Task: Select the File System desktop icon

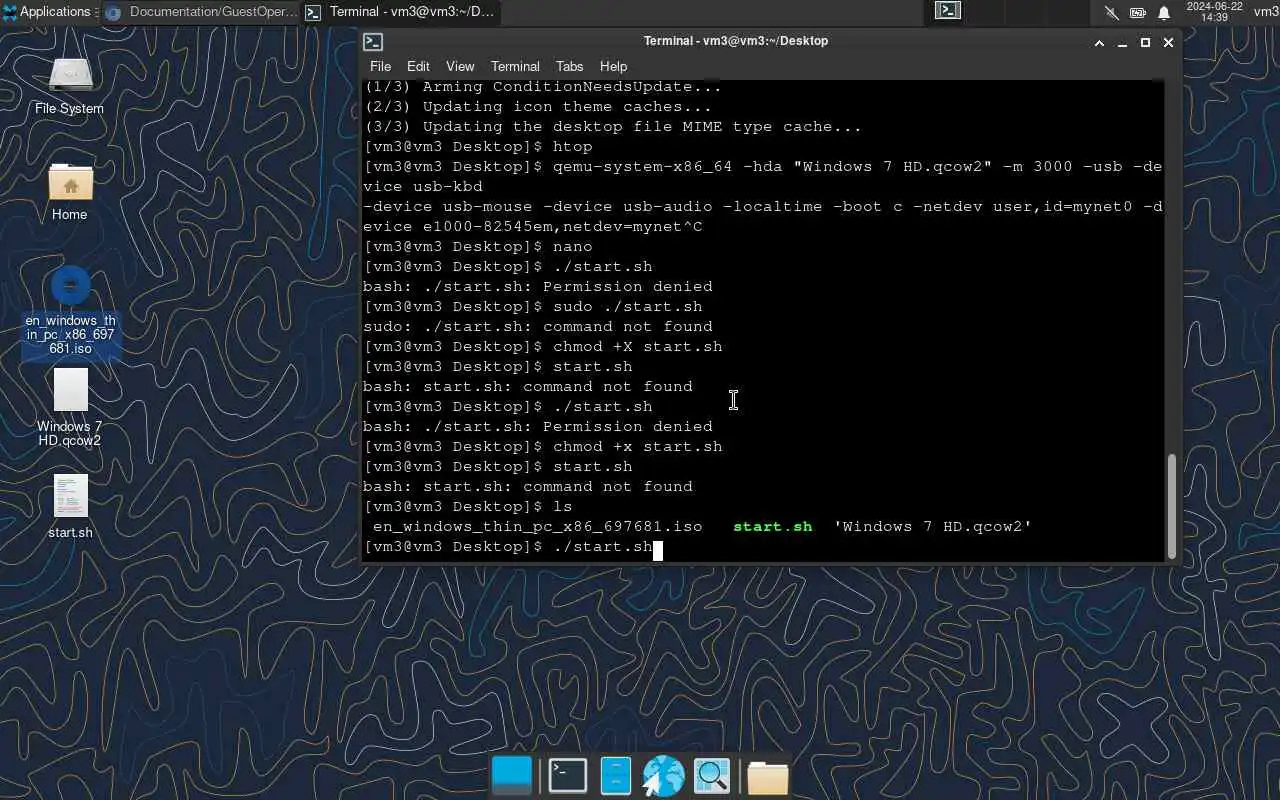Action: pyautogui.click(x=69, y=85)
